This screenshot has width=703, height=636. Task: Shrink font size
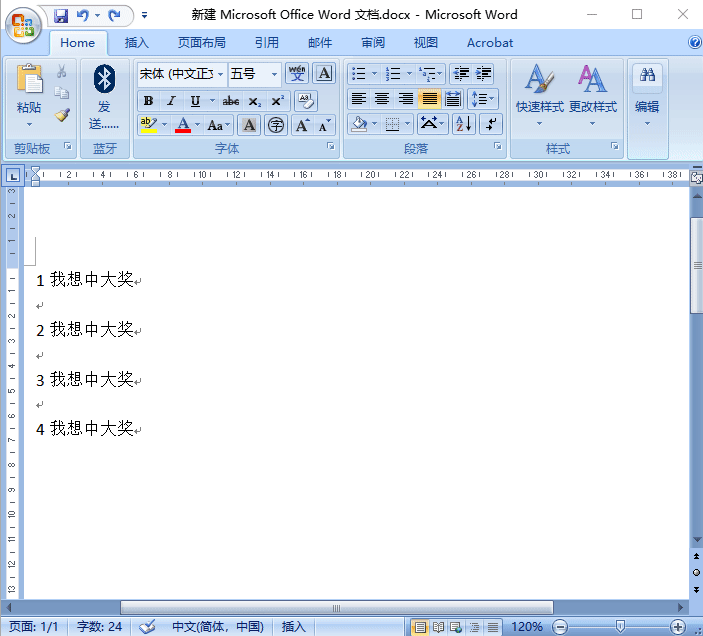pyautogui.click(x=325, y=125)
